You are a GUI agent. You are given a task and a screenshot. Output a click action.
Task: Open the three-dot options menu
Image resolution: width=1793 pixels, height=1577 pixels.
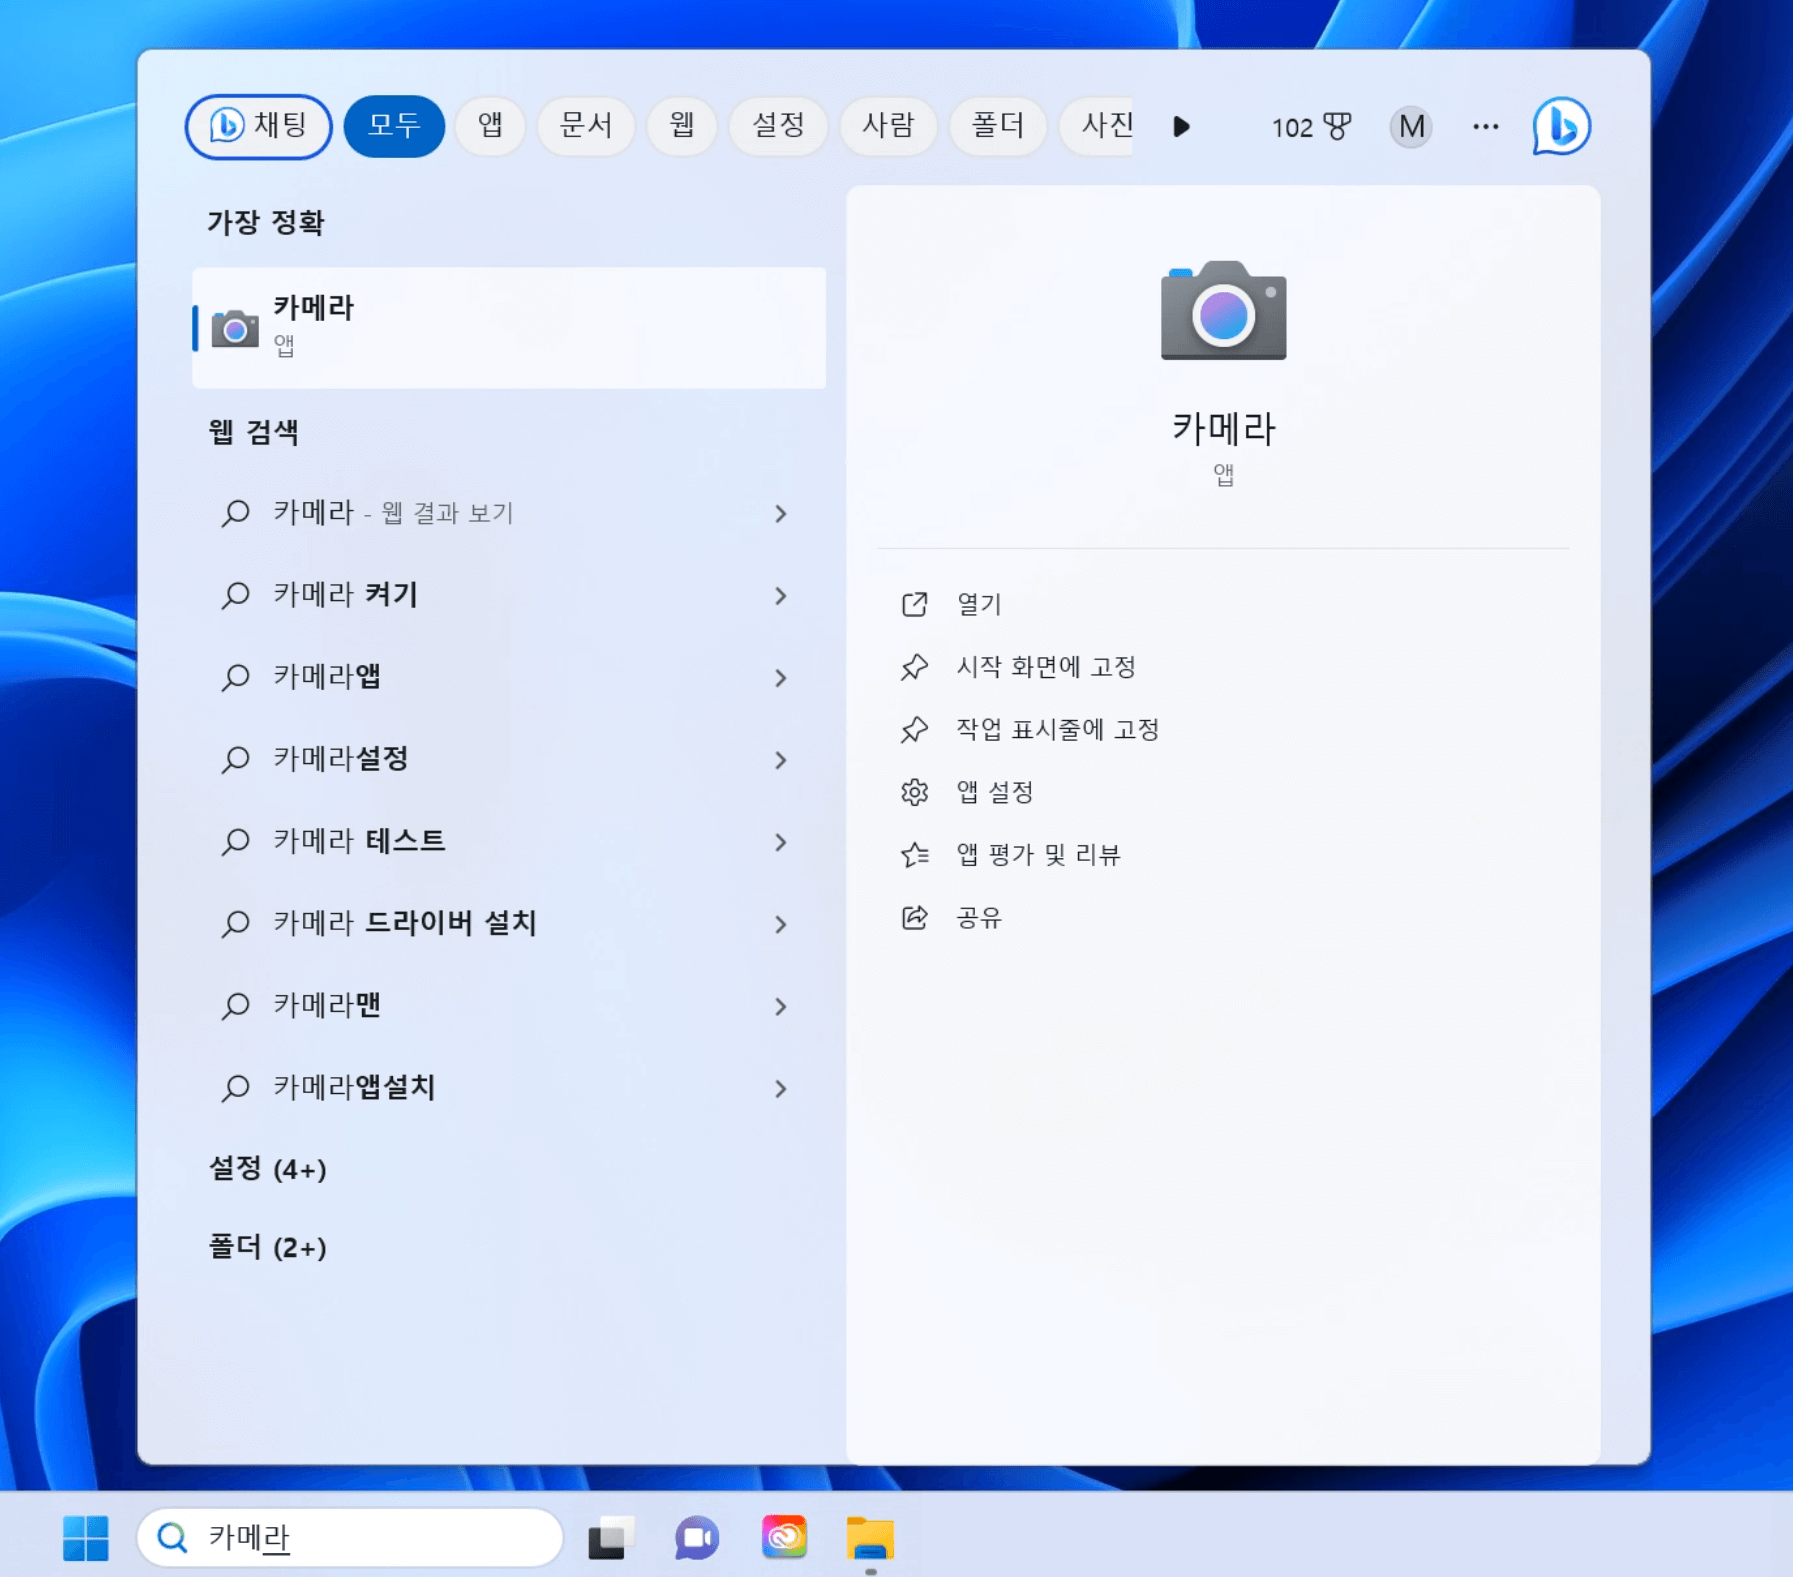(1485, 127)
